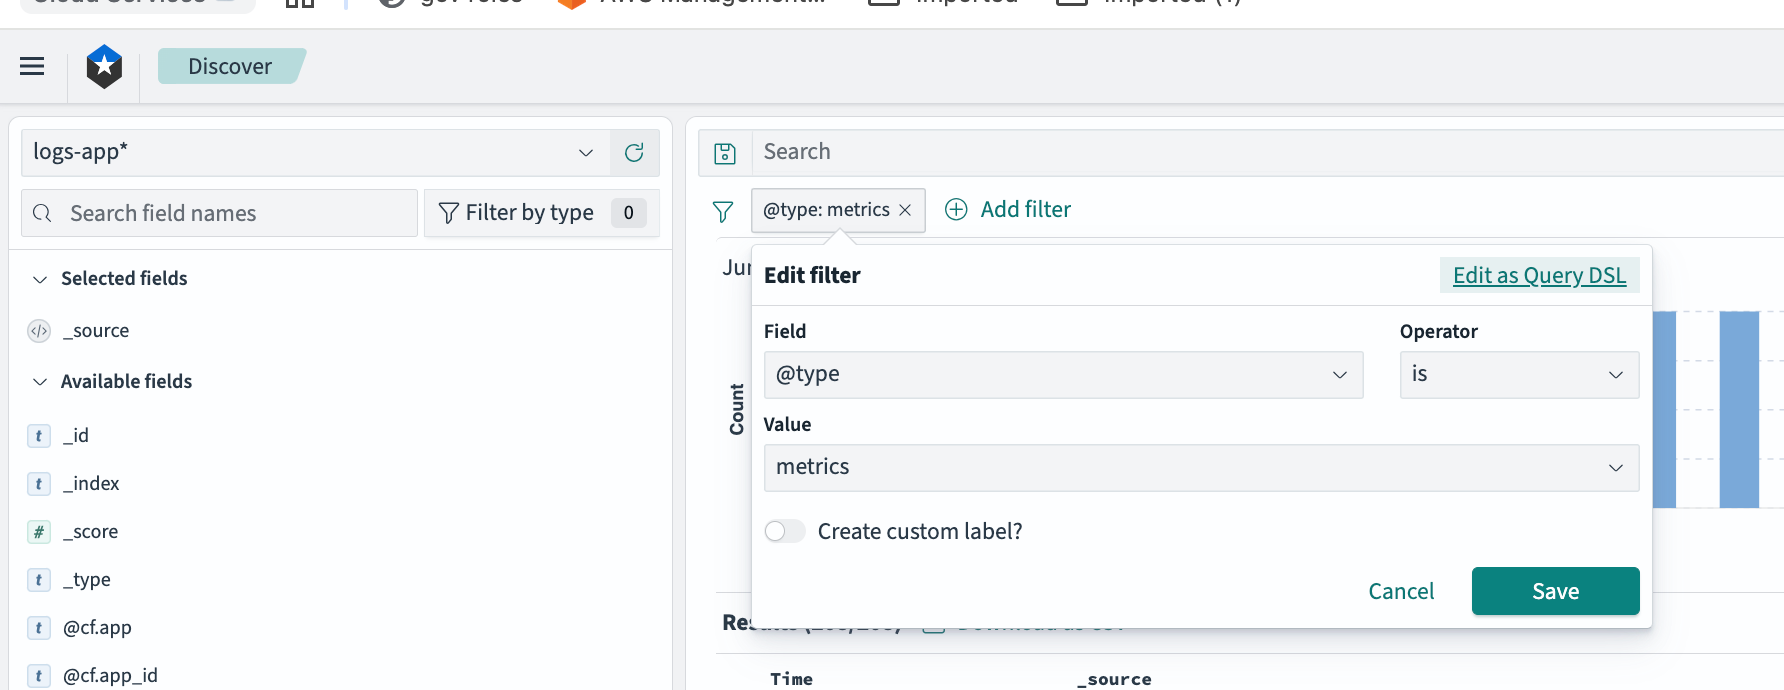This screenshot has height=690, width=1784.
Task: Click the _source field type icon
Action: pos(39,331)
